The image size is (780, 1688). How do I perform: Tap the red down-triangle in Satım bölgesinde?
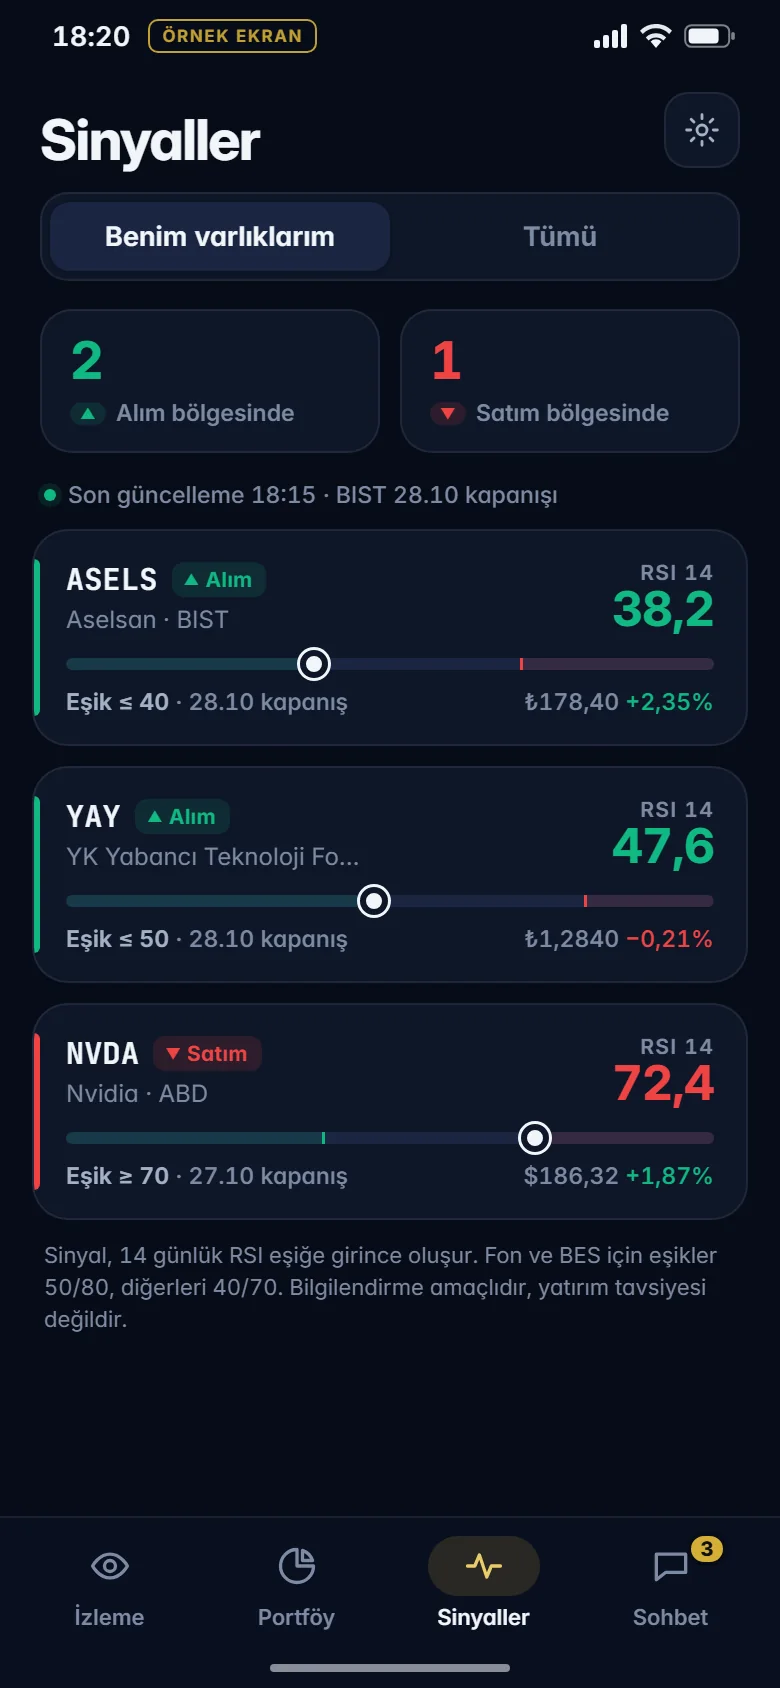[x=447, y=413]
